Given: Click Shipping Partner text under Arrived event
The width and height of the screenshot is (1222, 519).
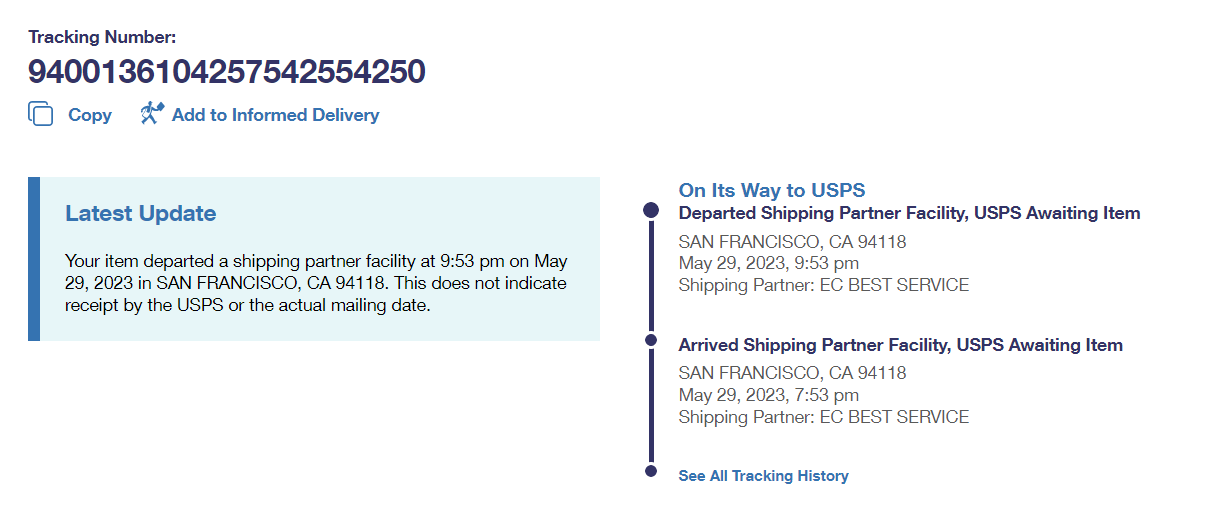Looking at the screenshot, I should point(823,417).
